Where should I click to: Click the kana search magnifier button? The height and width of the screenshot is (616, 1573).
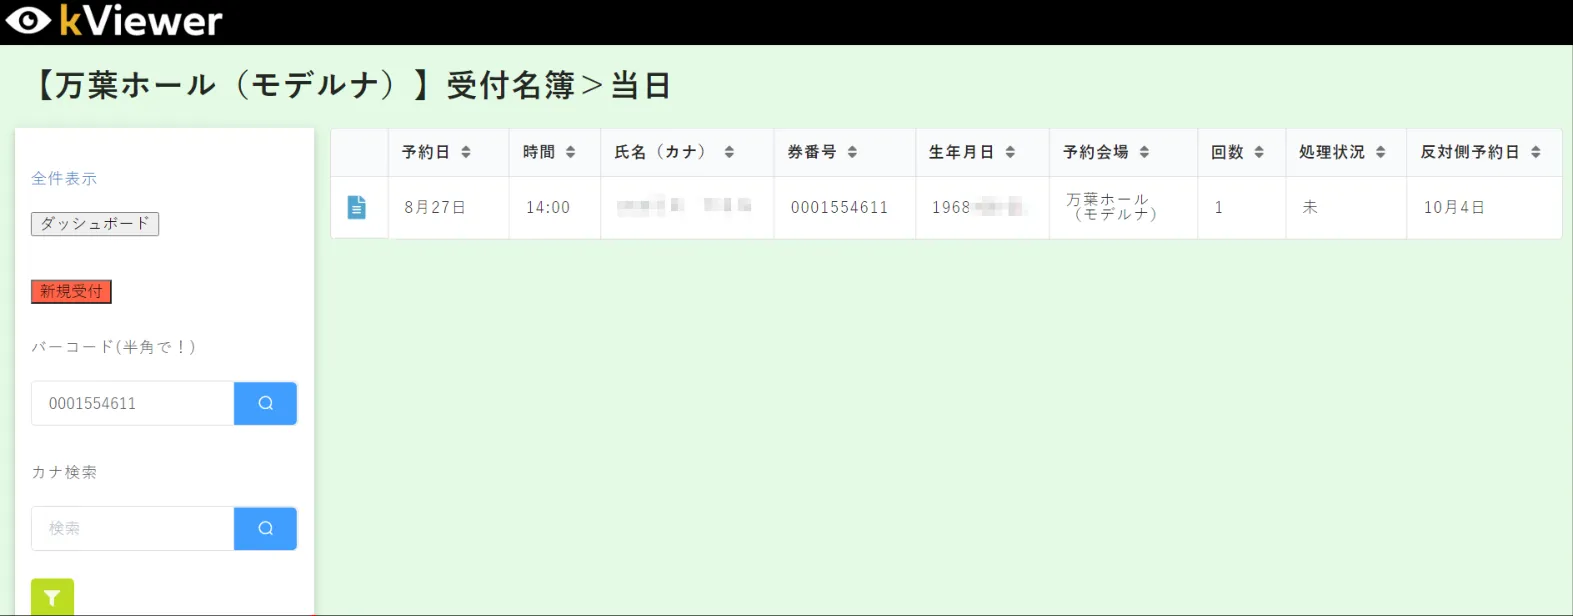[265, 528]
